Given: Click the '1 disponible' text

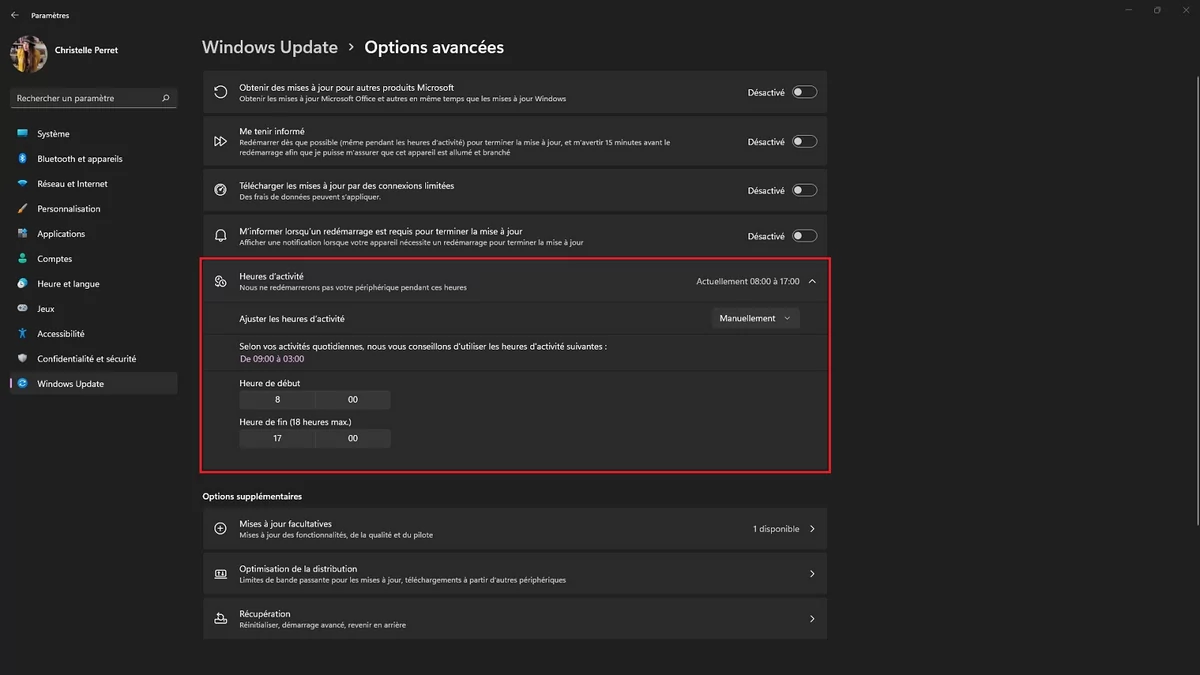Looking at the screenshot, I should pos(776,529).
